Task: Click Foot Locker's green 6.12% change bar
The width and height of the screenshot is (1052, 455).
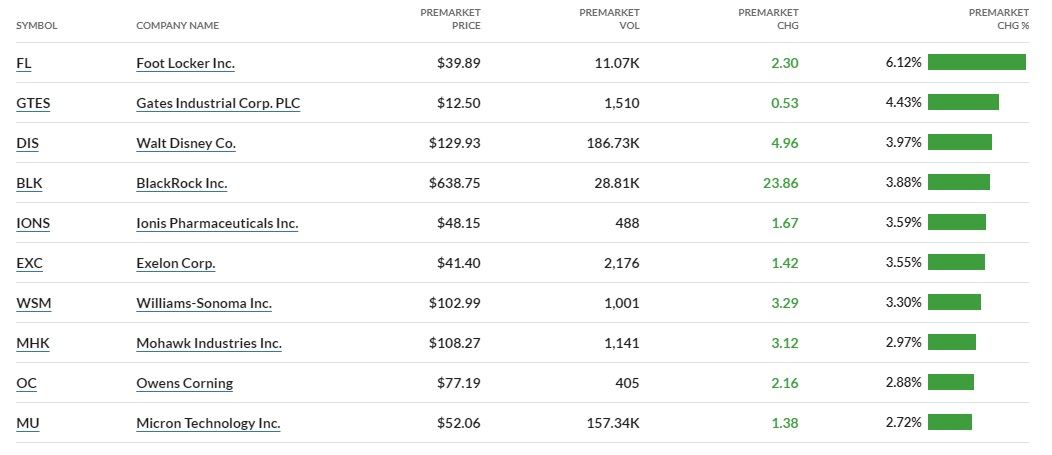Action: click(976, 62)
